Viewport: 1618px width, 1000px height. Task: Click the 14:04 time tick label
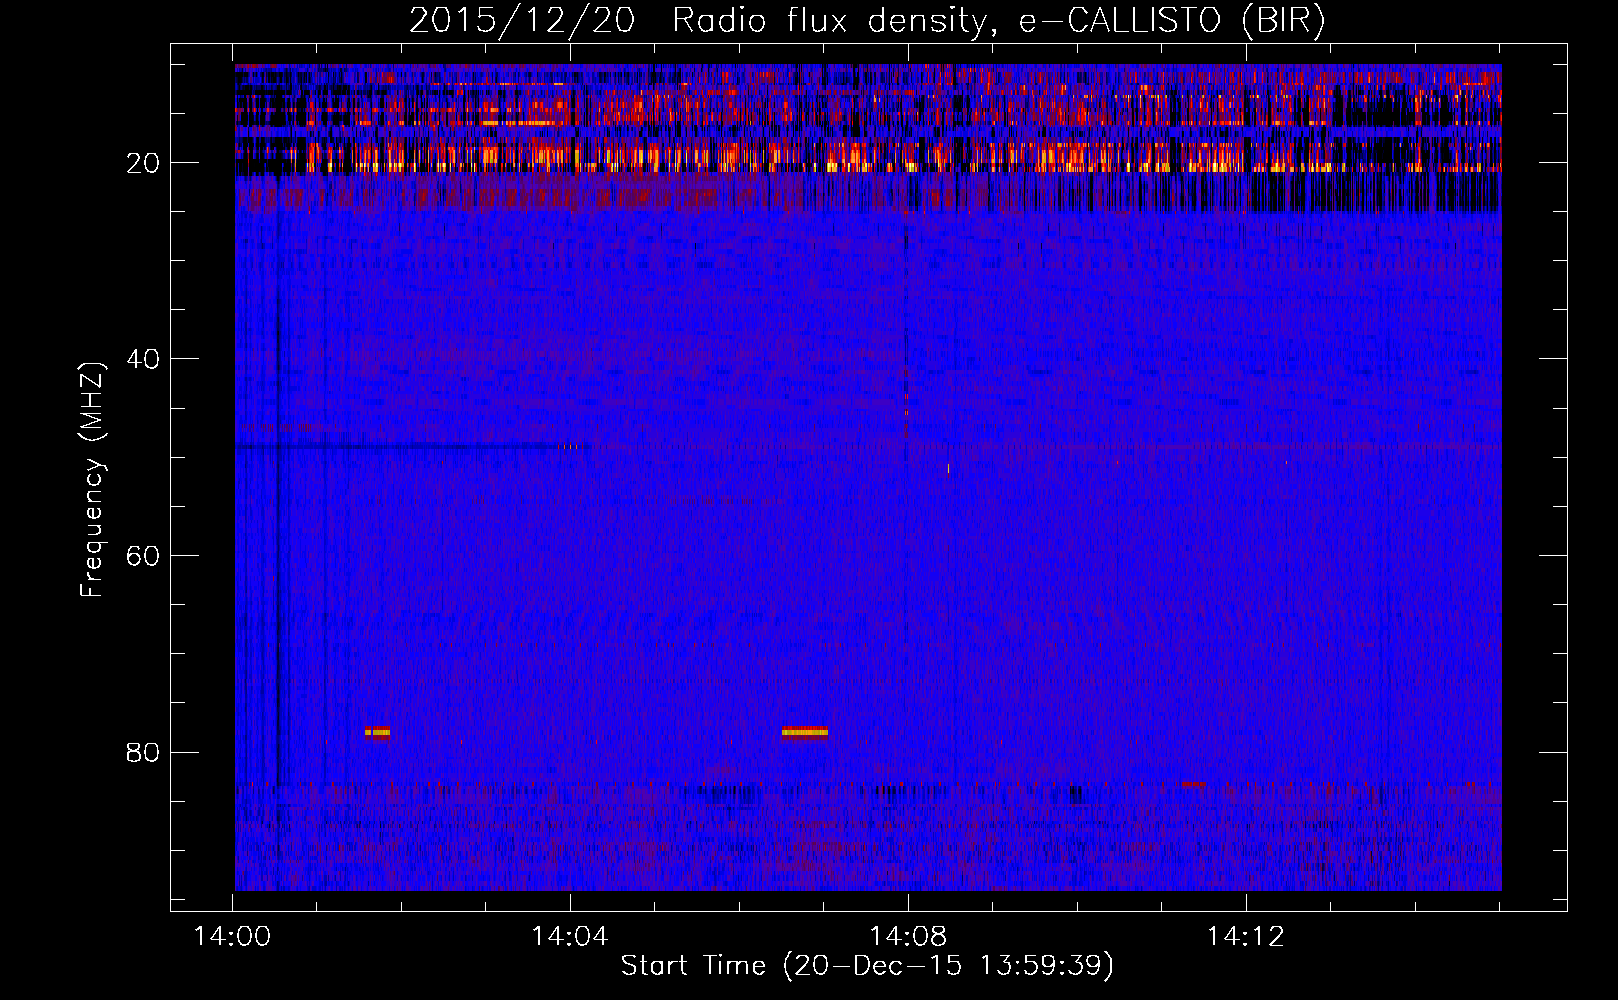(x=570, y=937)
